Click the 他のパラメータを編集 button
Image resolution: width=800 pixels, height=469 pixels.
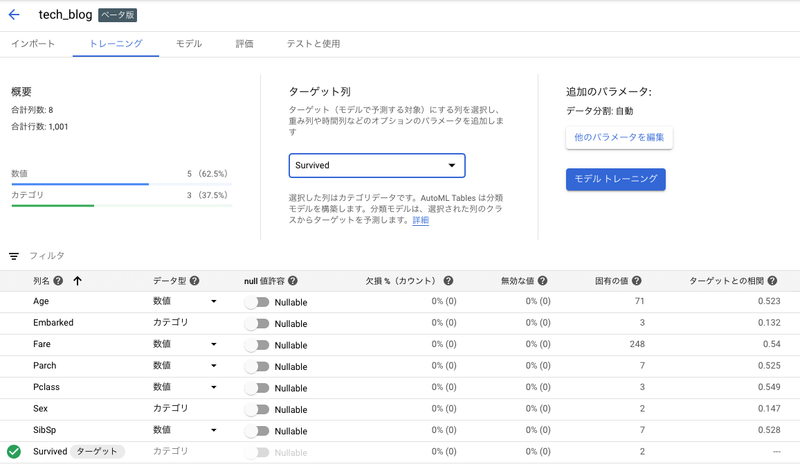[x=618, y=137]
